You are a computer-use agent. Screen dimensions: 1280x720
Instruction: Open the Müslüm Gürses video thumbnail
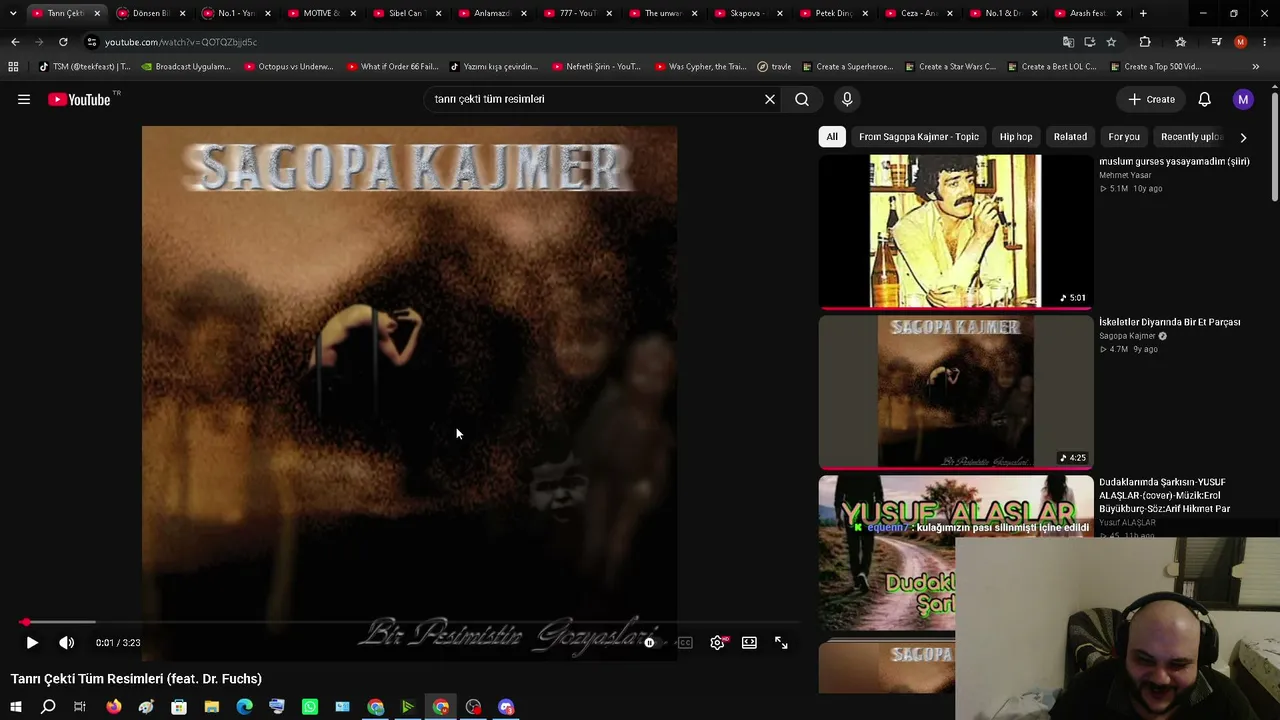(x=956, y=231)
